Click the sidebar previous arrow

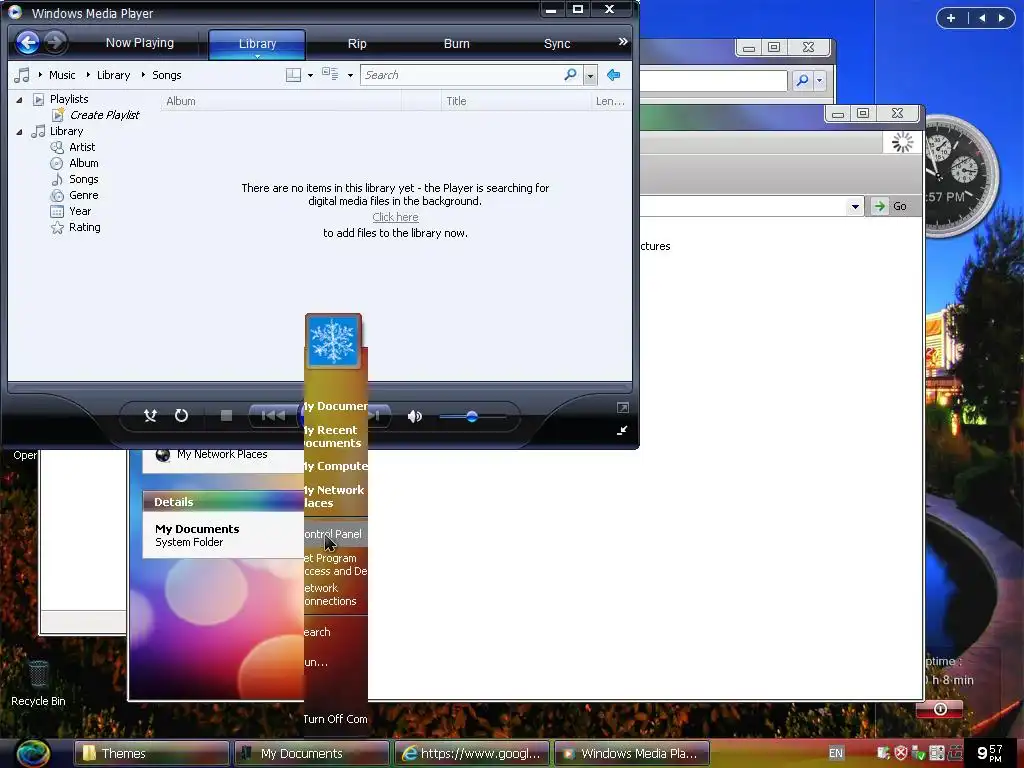click(982, 18)
